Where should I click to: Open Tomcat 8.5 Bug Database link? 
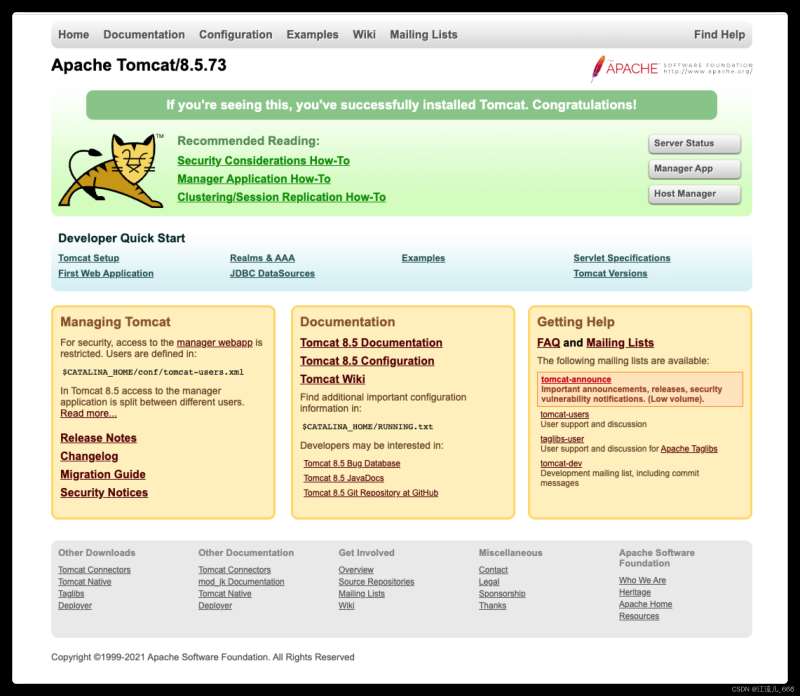pyautogui.click(x=352, y=464)
